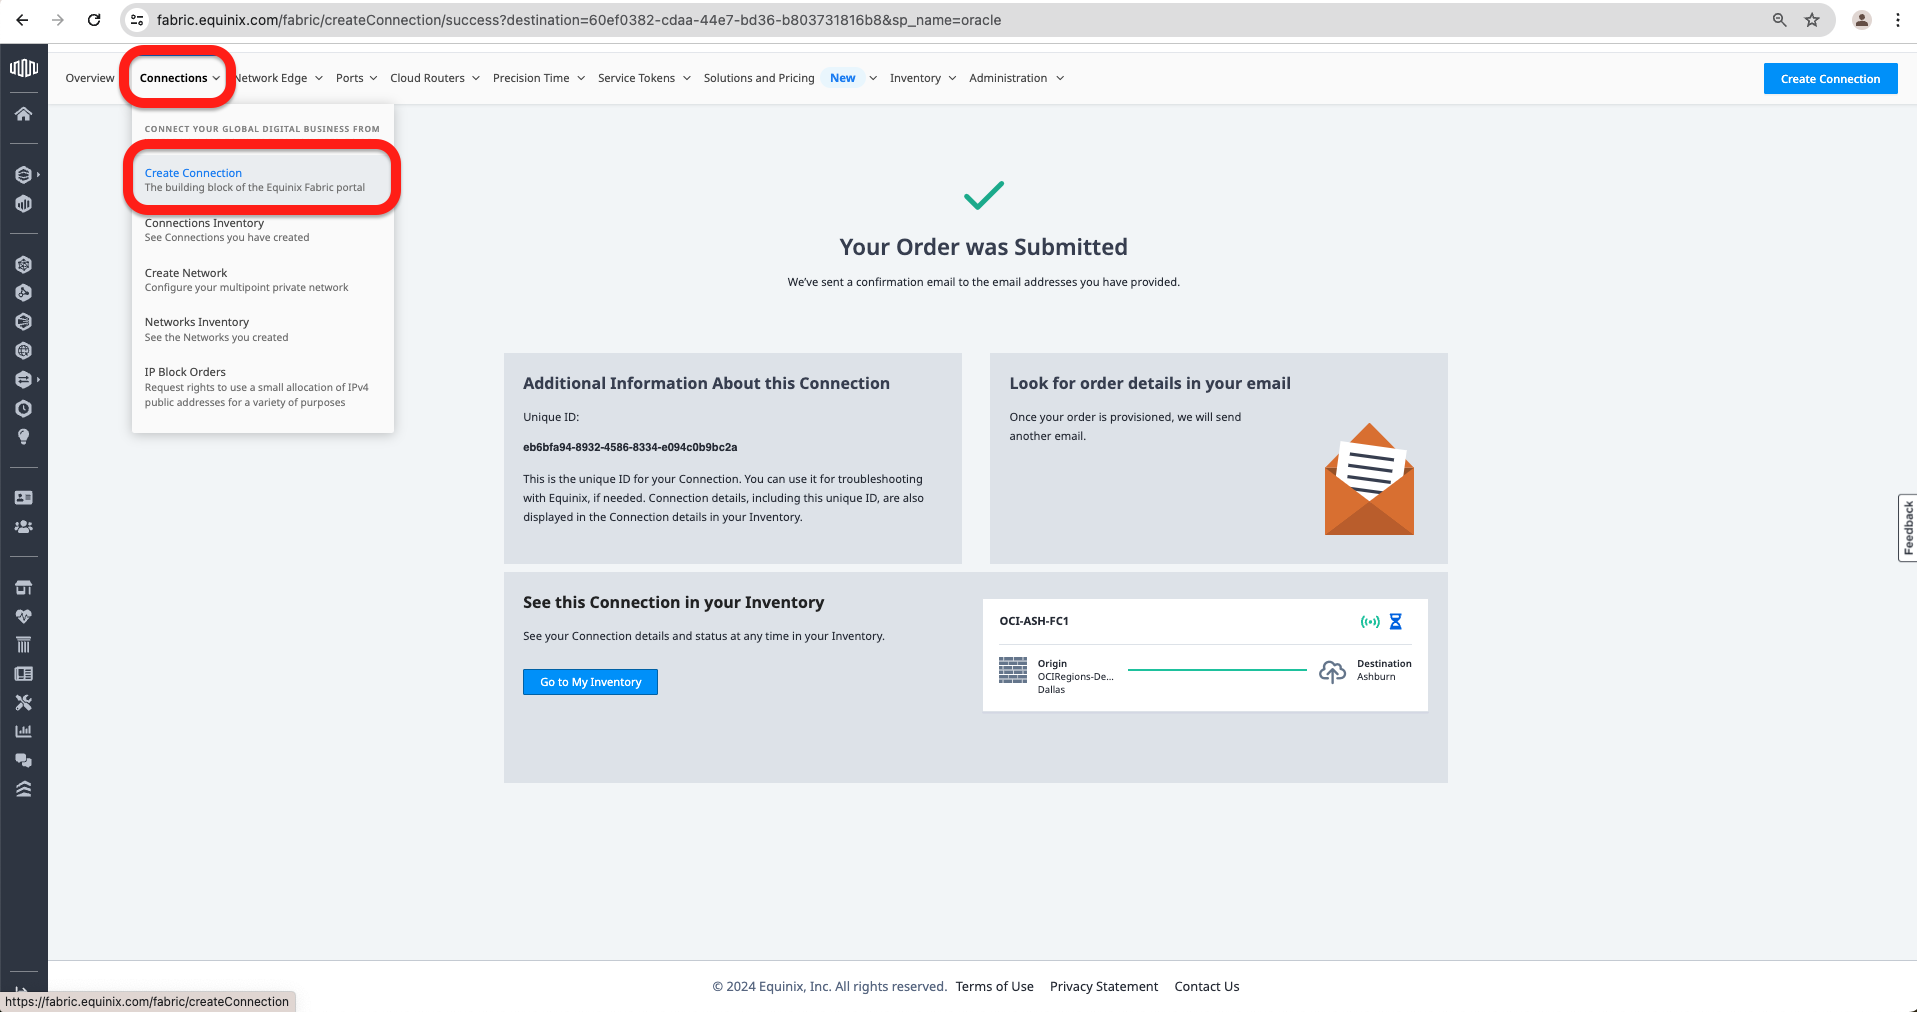Expand the Inventory navigation dropdown
Screen dimensions: 1917x1012
pyautogui.click(x=922, y=78)
